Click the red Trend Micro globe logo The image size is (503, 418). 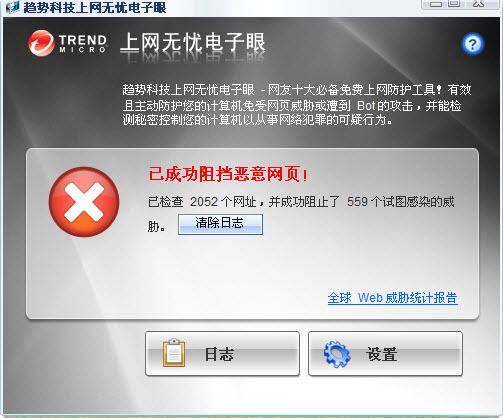41,43
